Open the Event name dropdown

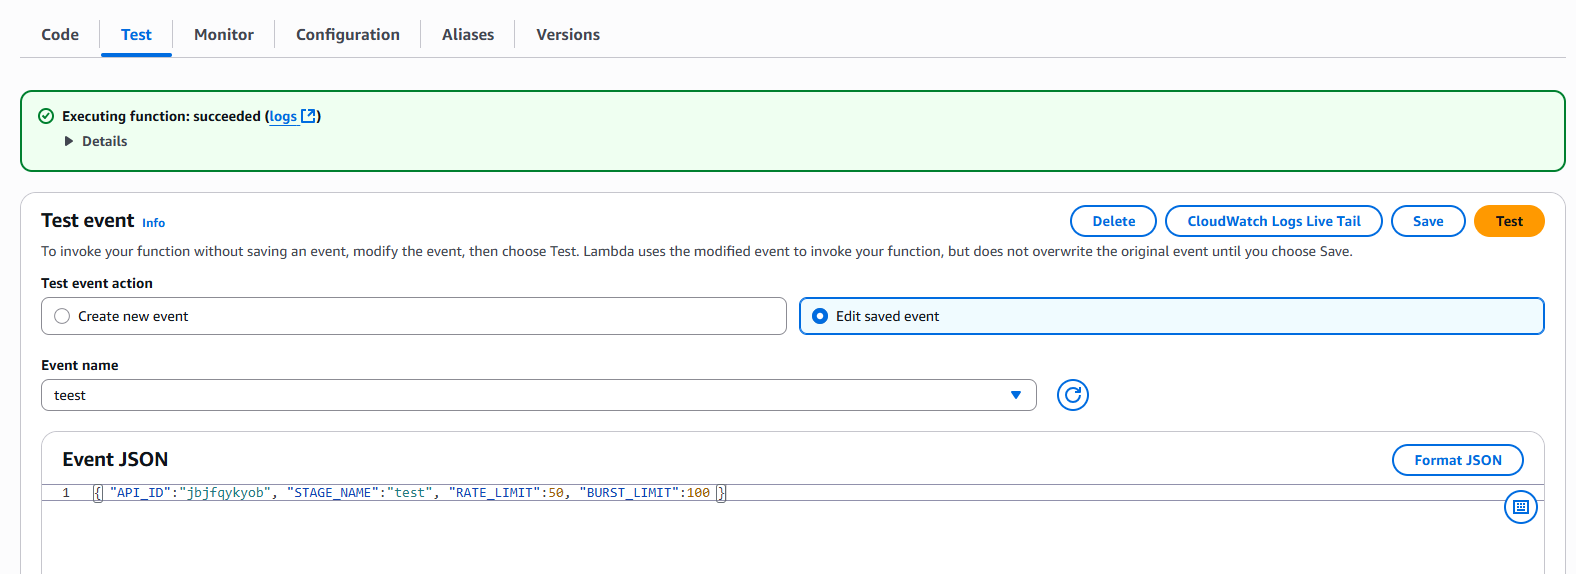click(539, 395)
